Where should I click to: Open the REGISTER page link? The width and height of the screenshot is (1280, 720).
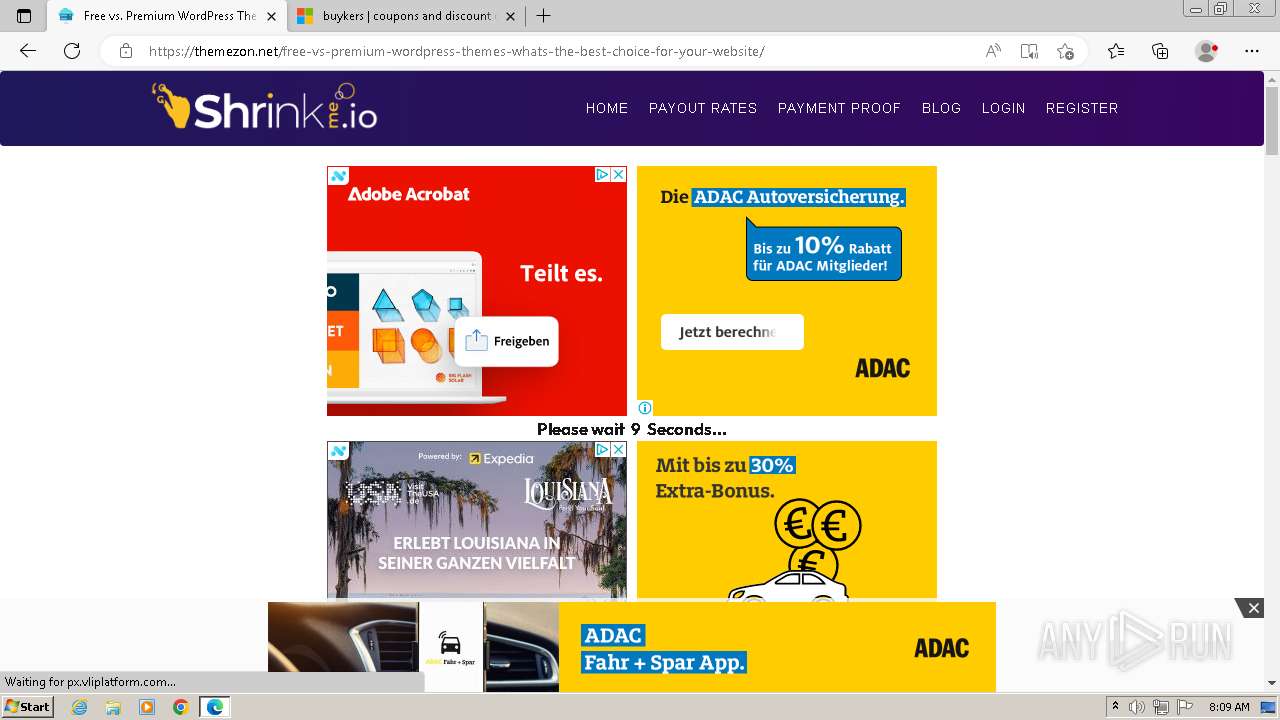(1082, 108)
